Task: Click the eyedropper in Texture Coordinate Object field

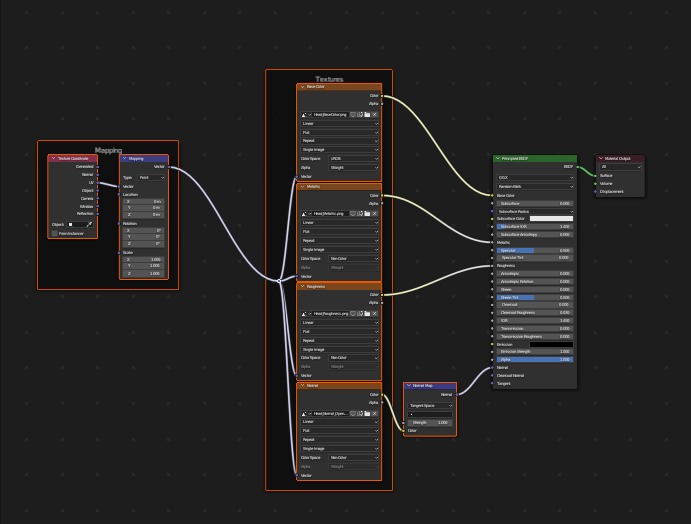Action: click(x=89, y=224)
